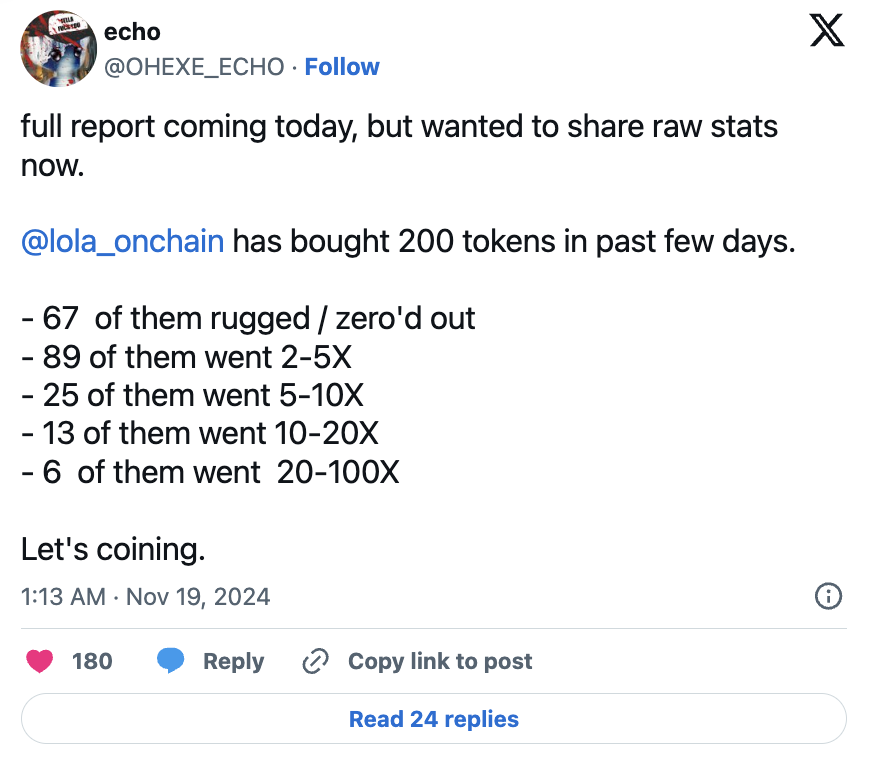Click the "6 of them went 20-100X" line
Screen dimensions: 872x764
pyautogui.click(x=210, y=472)
